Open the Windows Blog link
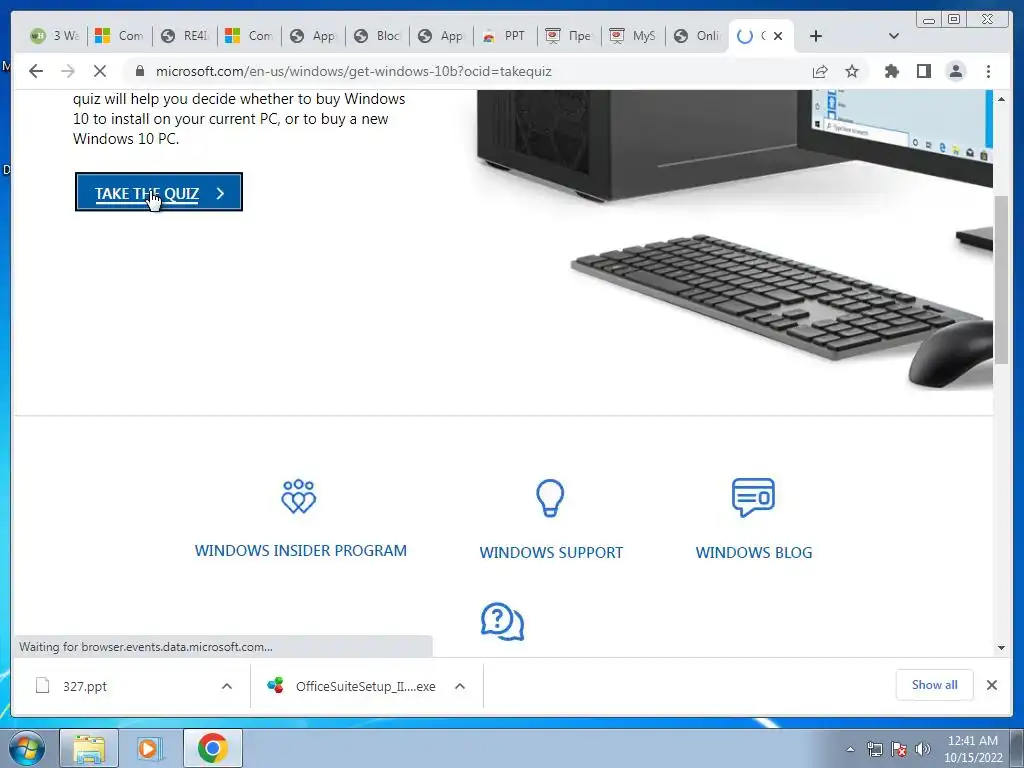 [754, 552]
